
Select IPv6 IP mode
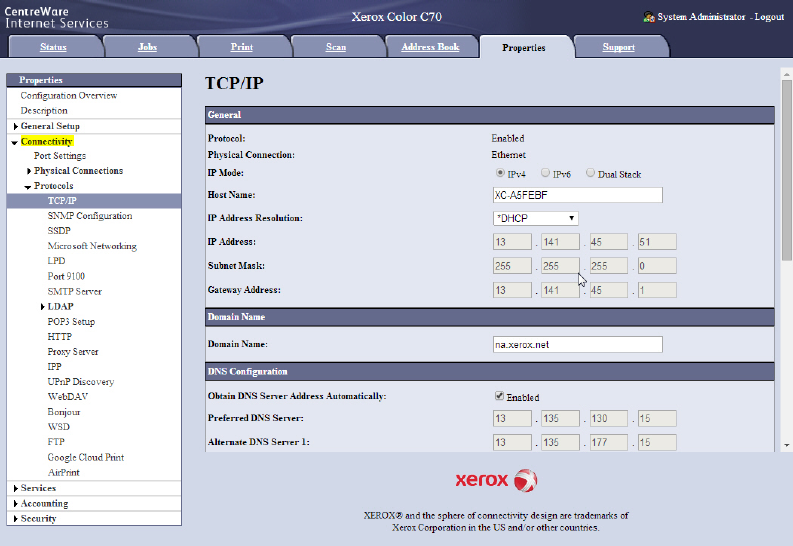[545, 173]
